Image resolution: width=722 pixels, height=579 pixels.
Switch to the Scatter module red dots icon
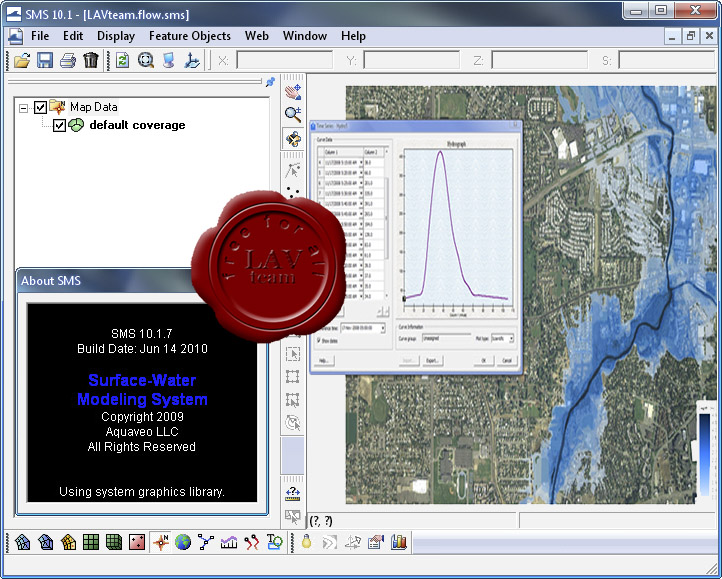click(137, 542)
